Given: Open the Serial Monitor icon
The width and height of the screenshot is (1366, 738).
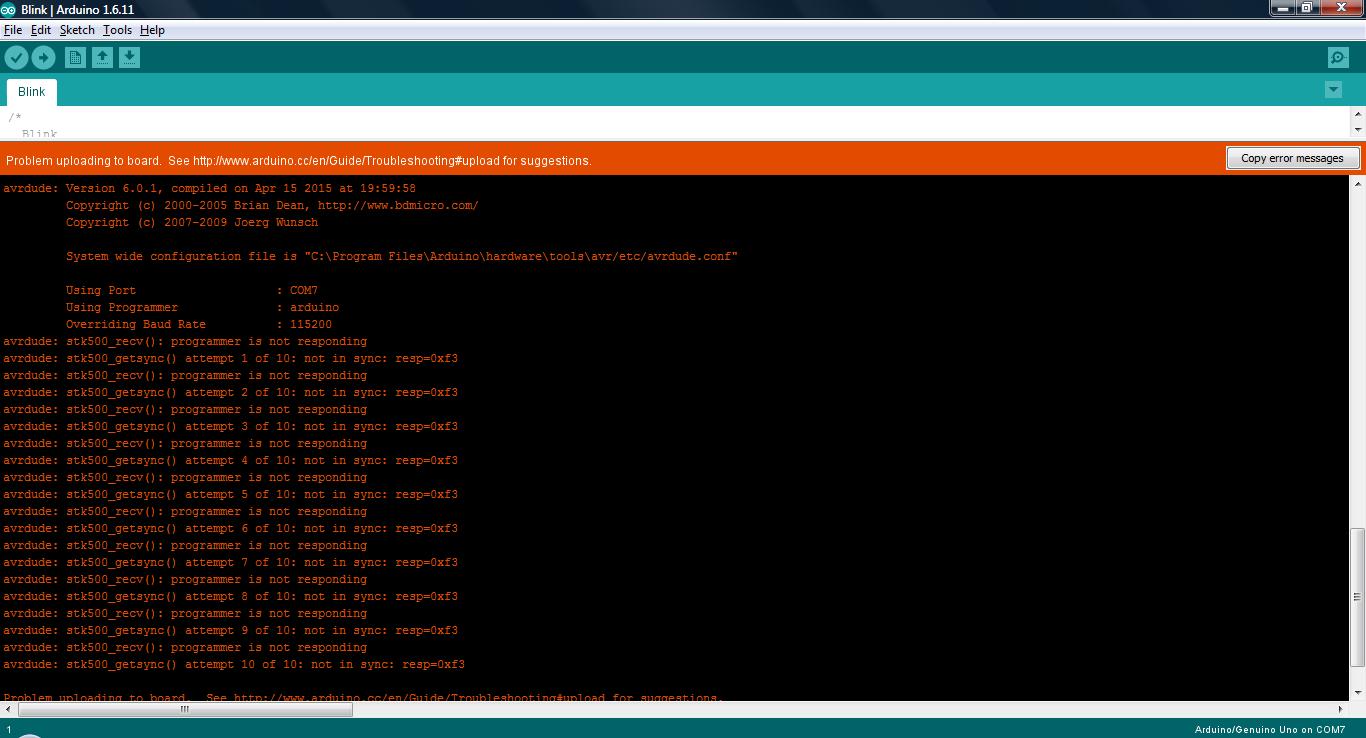Looking at the screenshot, I should pyautogui.click(x=1337, y=57).
